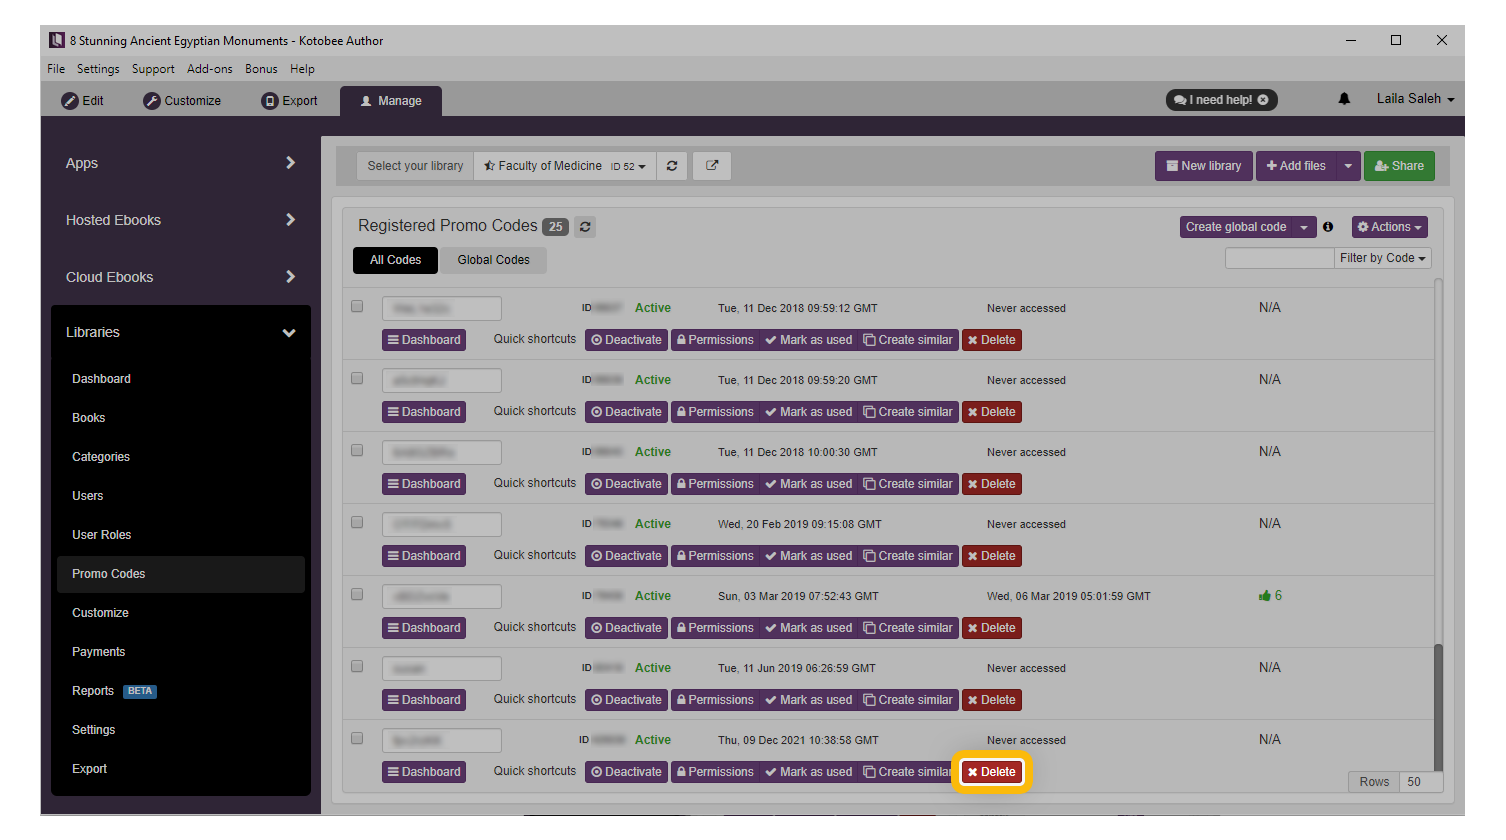Dismiss the I need help badge
Viewport: 1506px width, 840px height.
[1263, 100]
